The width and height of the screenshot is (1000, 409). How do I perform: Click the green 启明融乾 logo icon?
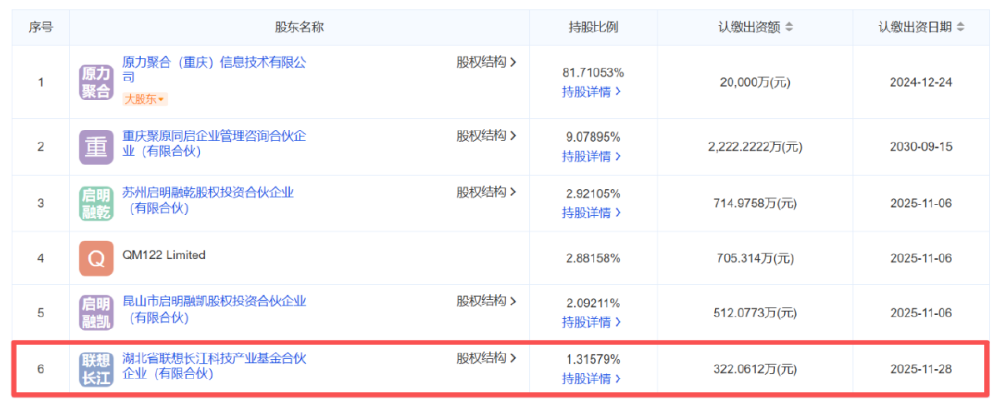pyautogui.click(x=97, y=202)
